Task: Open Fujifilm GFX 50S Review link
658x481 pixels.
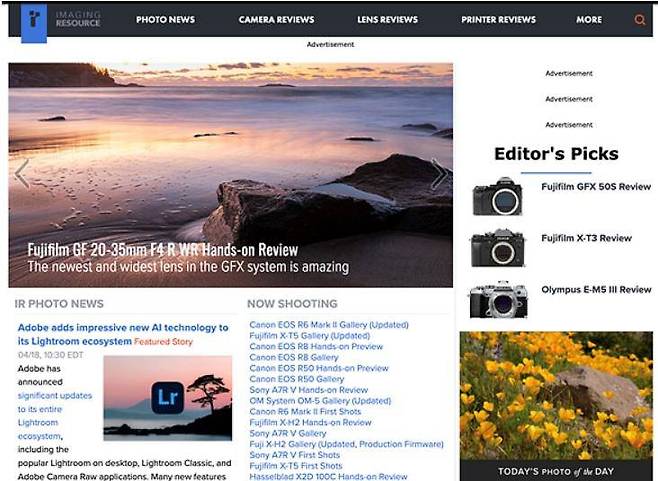Action: tap(596, 187)
